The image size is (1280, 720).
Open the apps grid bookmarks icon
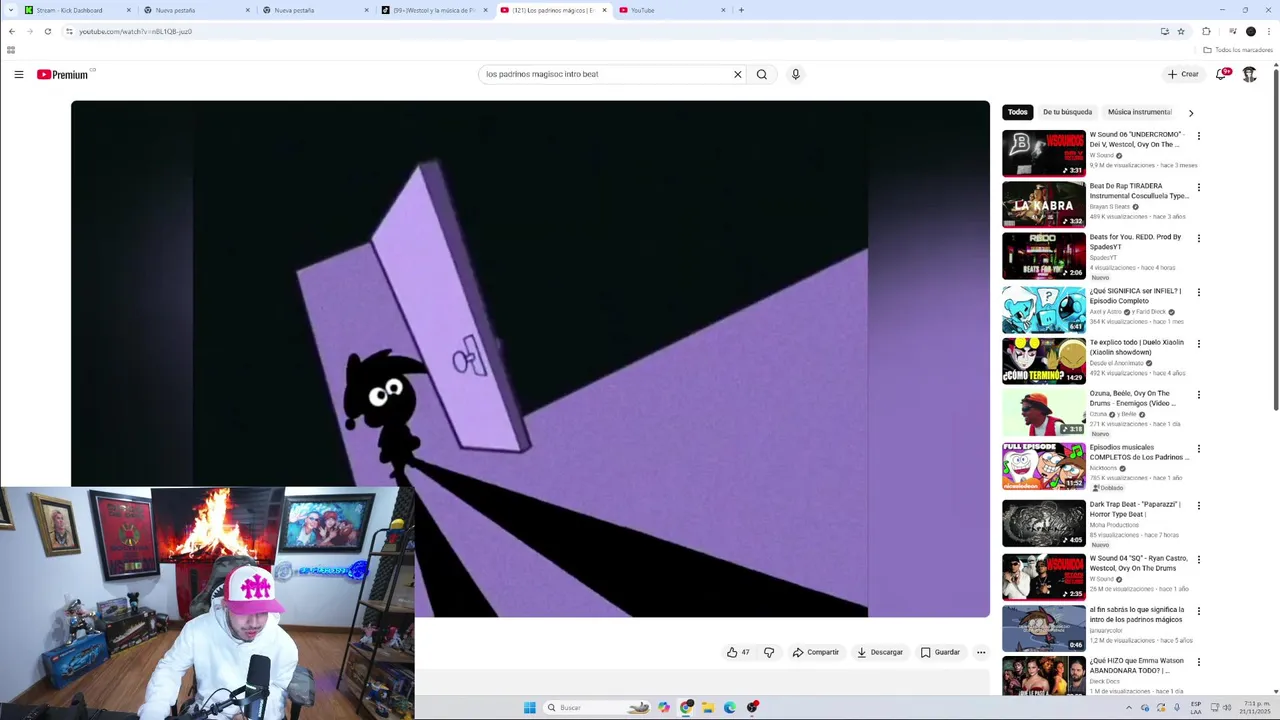pos(11,50)
